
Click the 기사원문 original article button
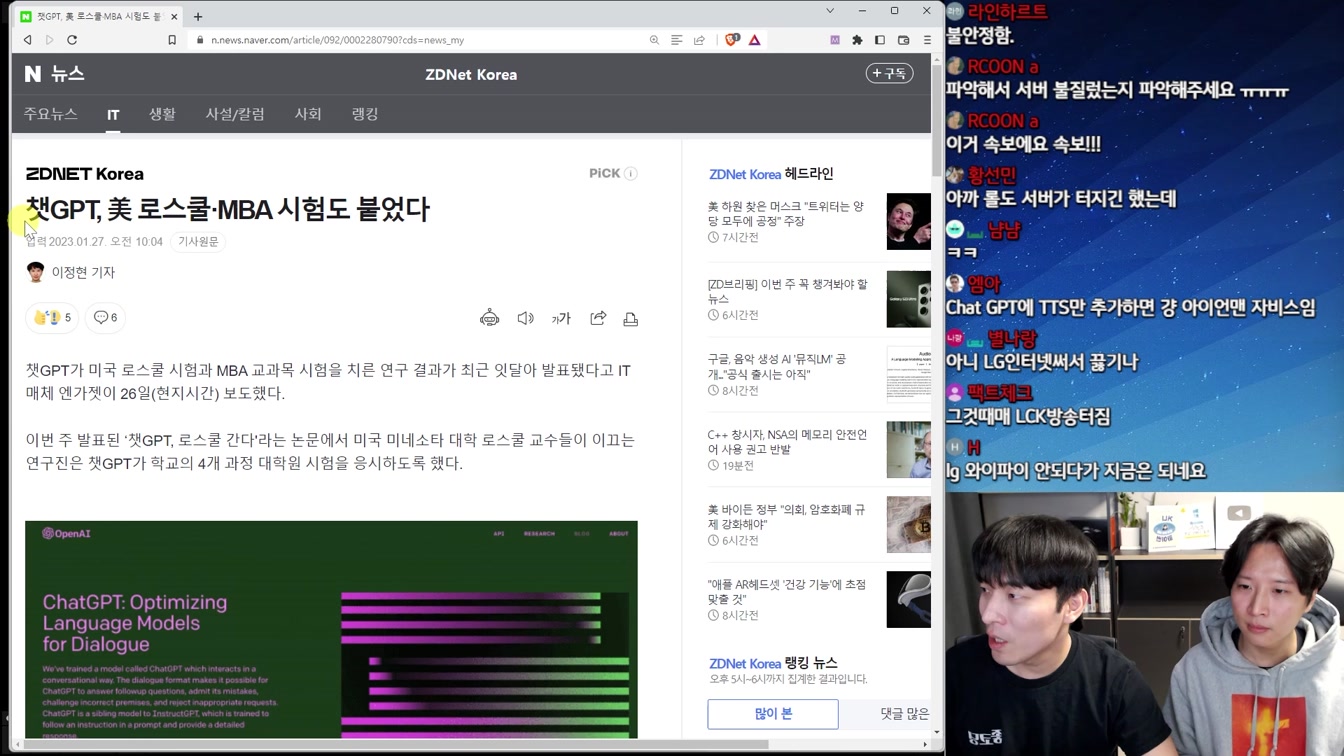[x=198, y=242]
